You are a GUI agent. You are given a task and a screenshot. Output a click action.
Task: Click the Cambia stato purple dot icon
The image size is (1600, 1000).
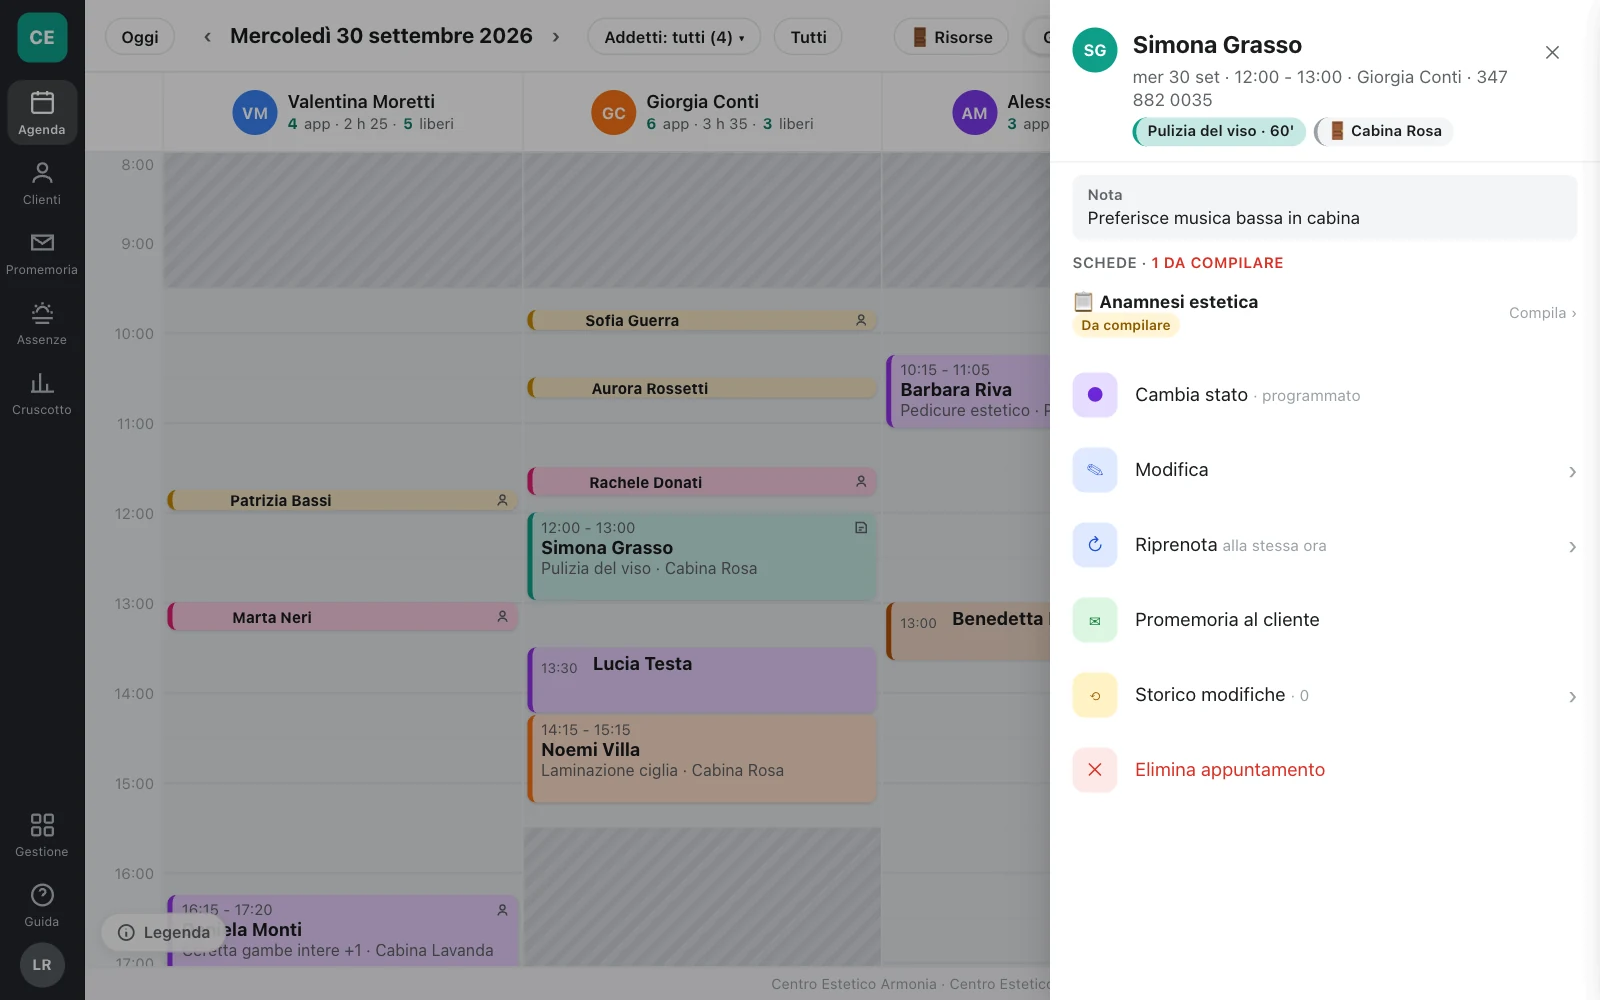[1095, 395]
